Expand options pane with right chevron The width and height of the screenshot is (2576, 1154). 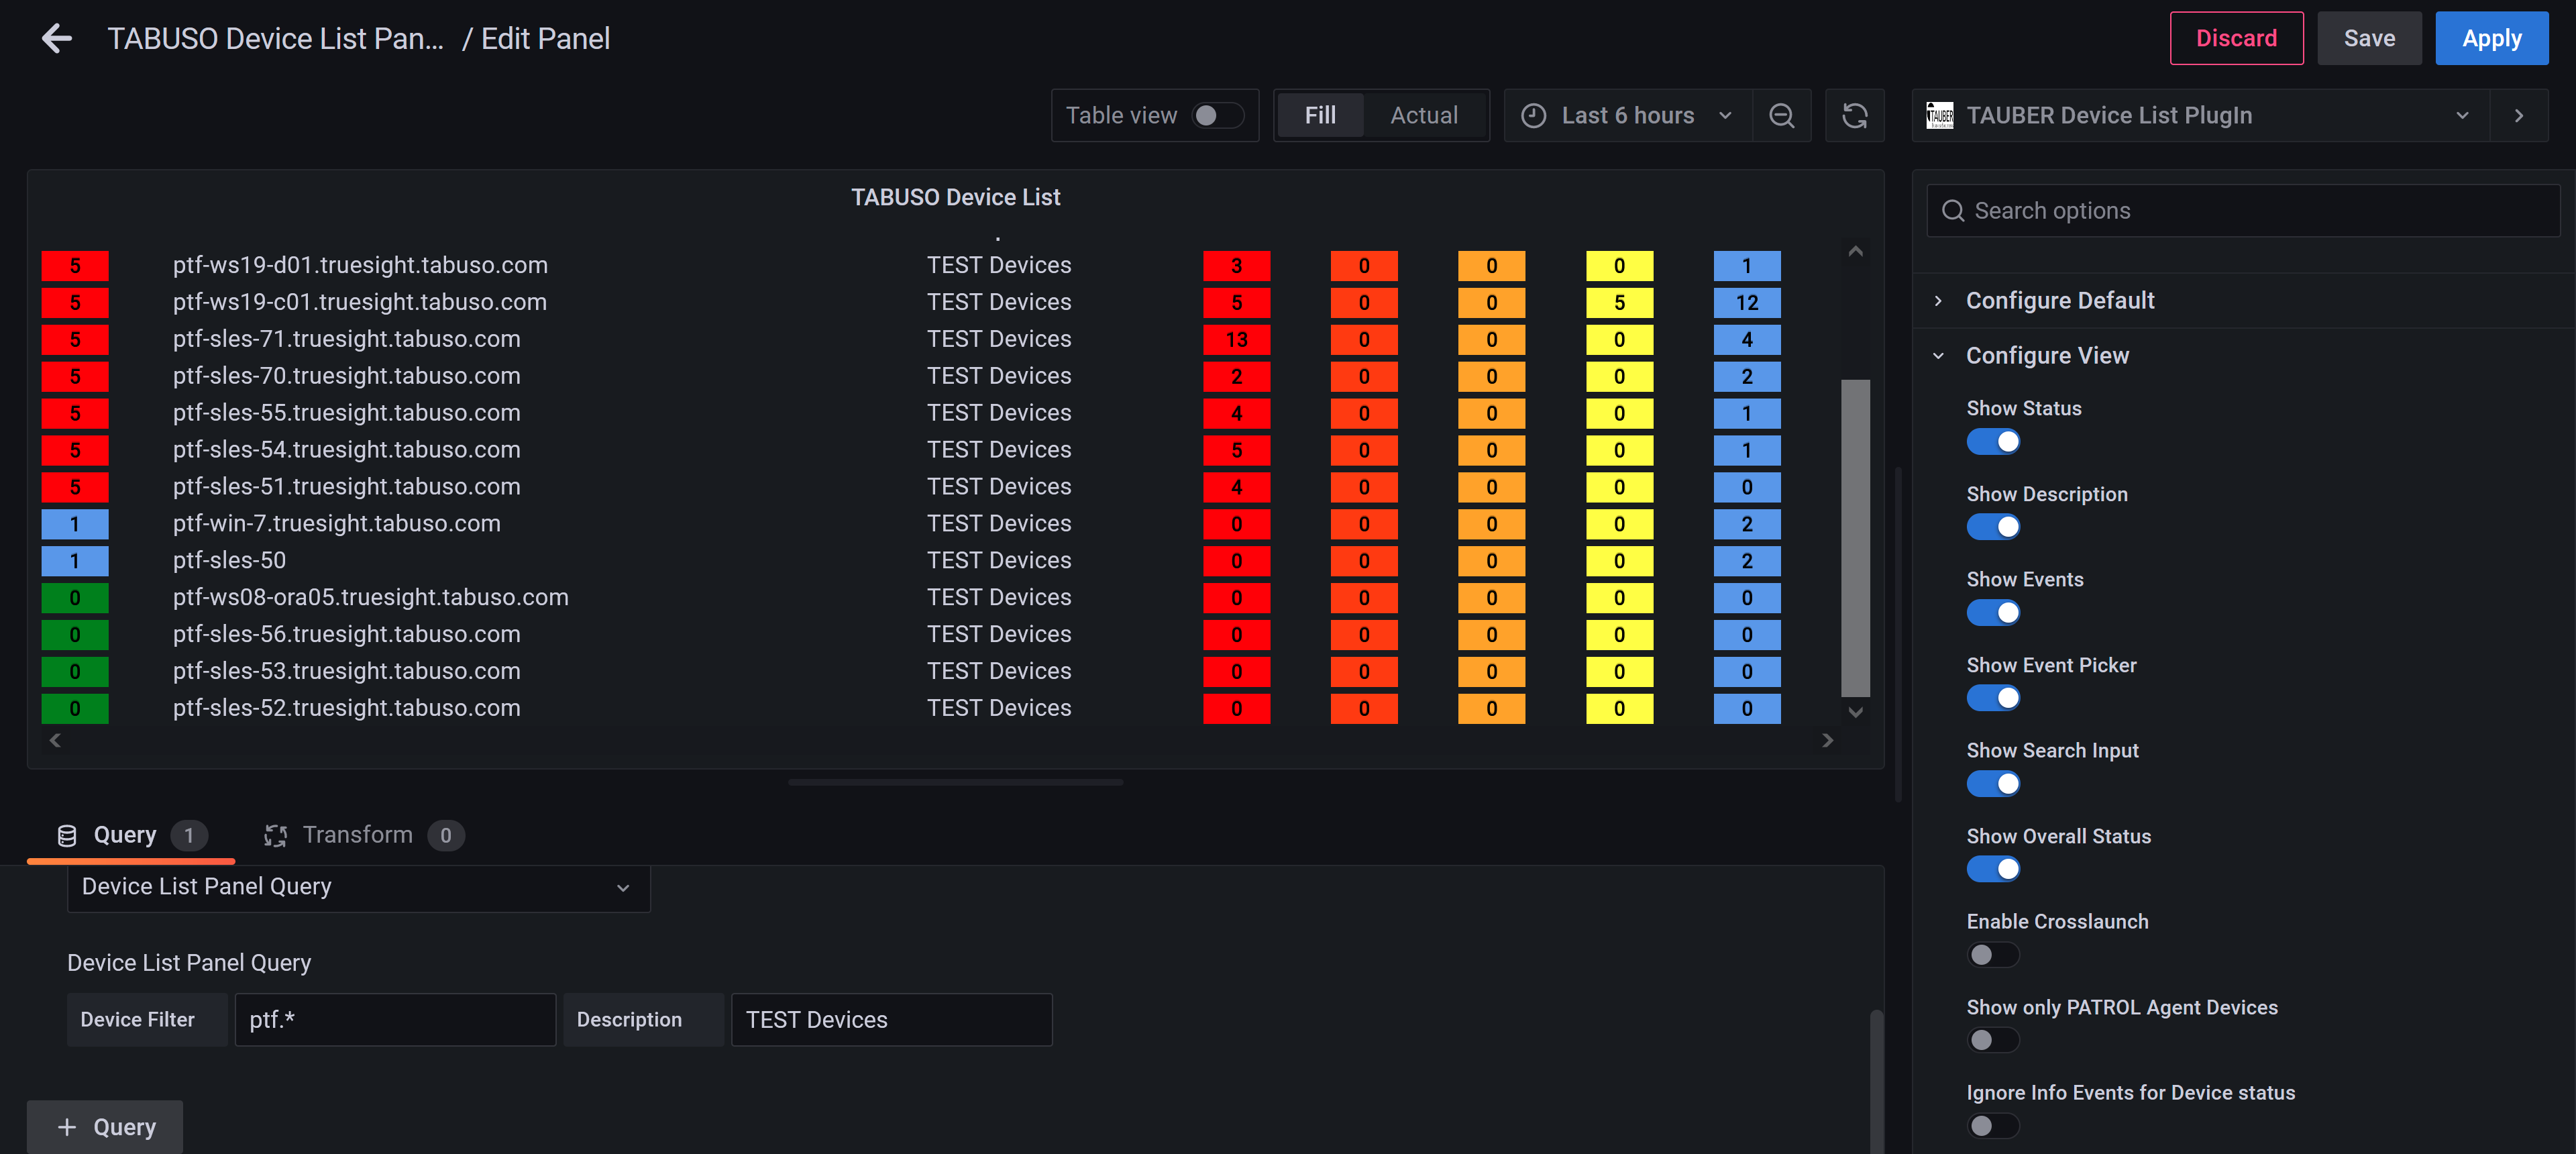pos(2518,116)
